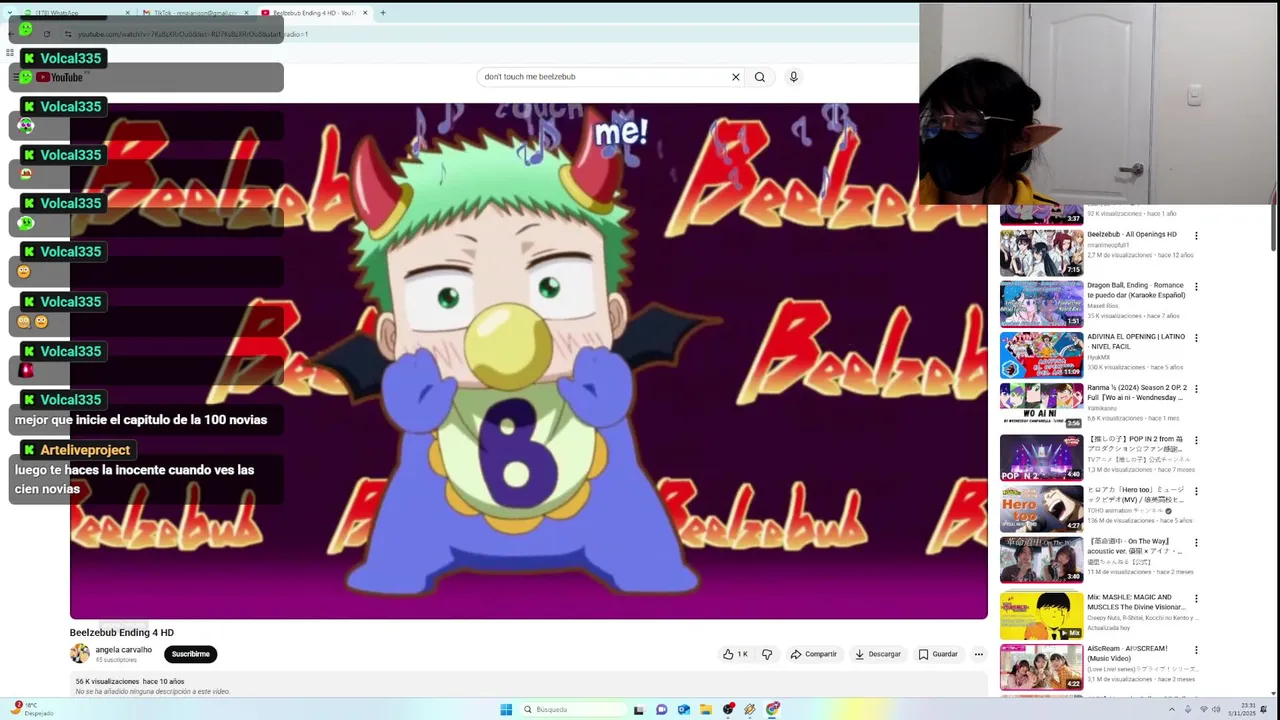The height and width of the screenshot is (720, 1280).
Task: Open the Mix MASHLE playlist thumbnail
Action: 1041,615
